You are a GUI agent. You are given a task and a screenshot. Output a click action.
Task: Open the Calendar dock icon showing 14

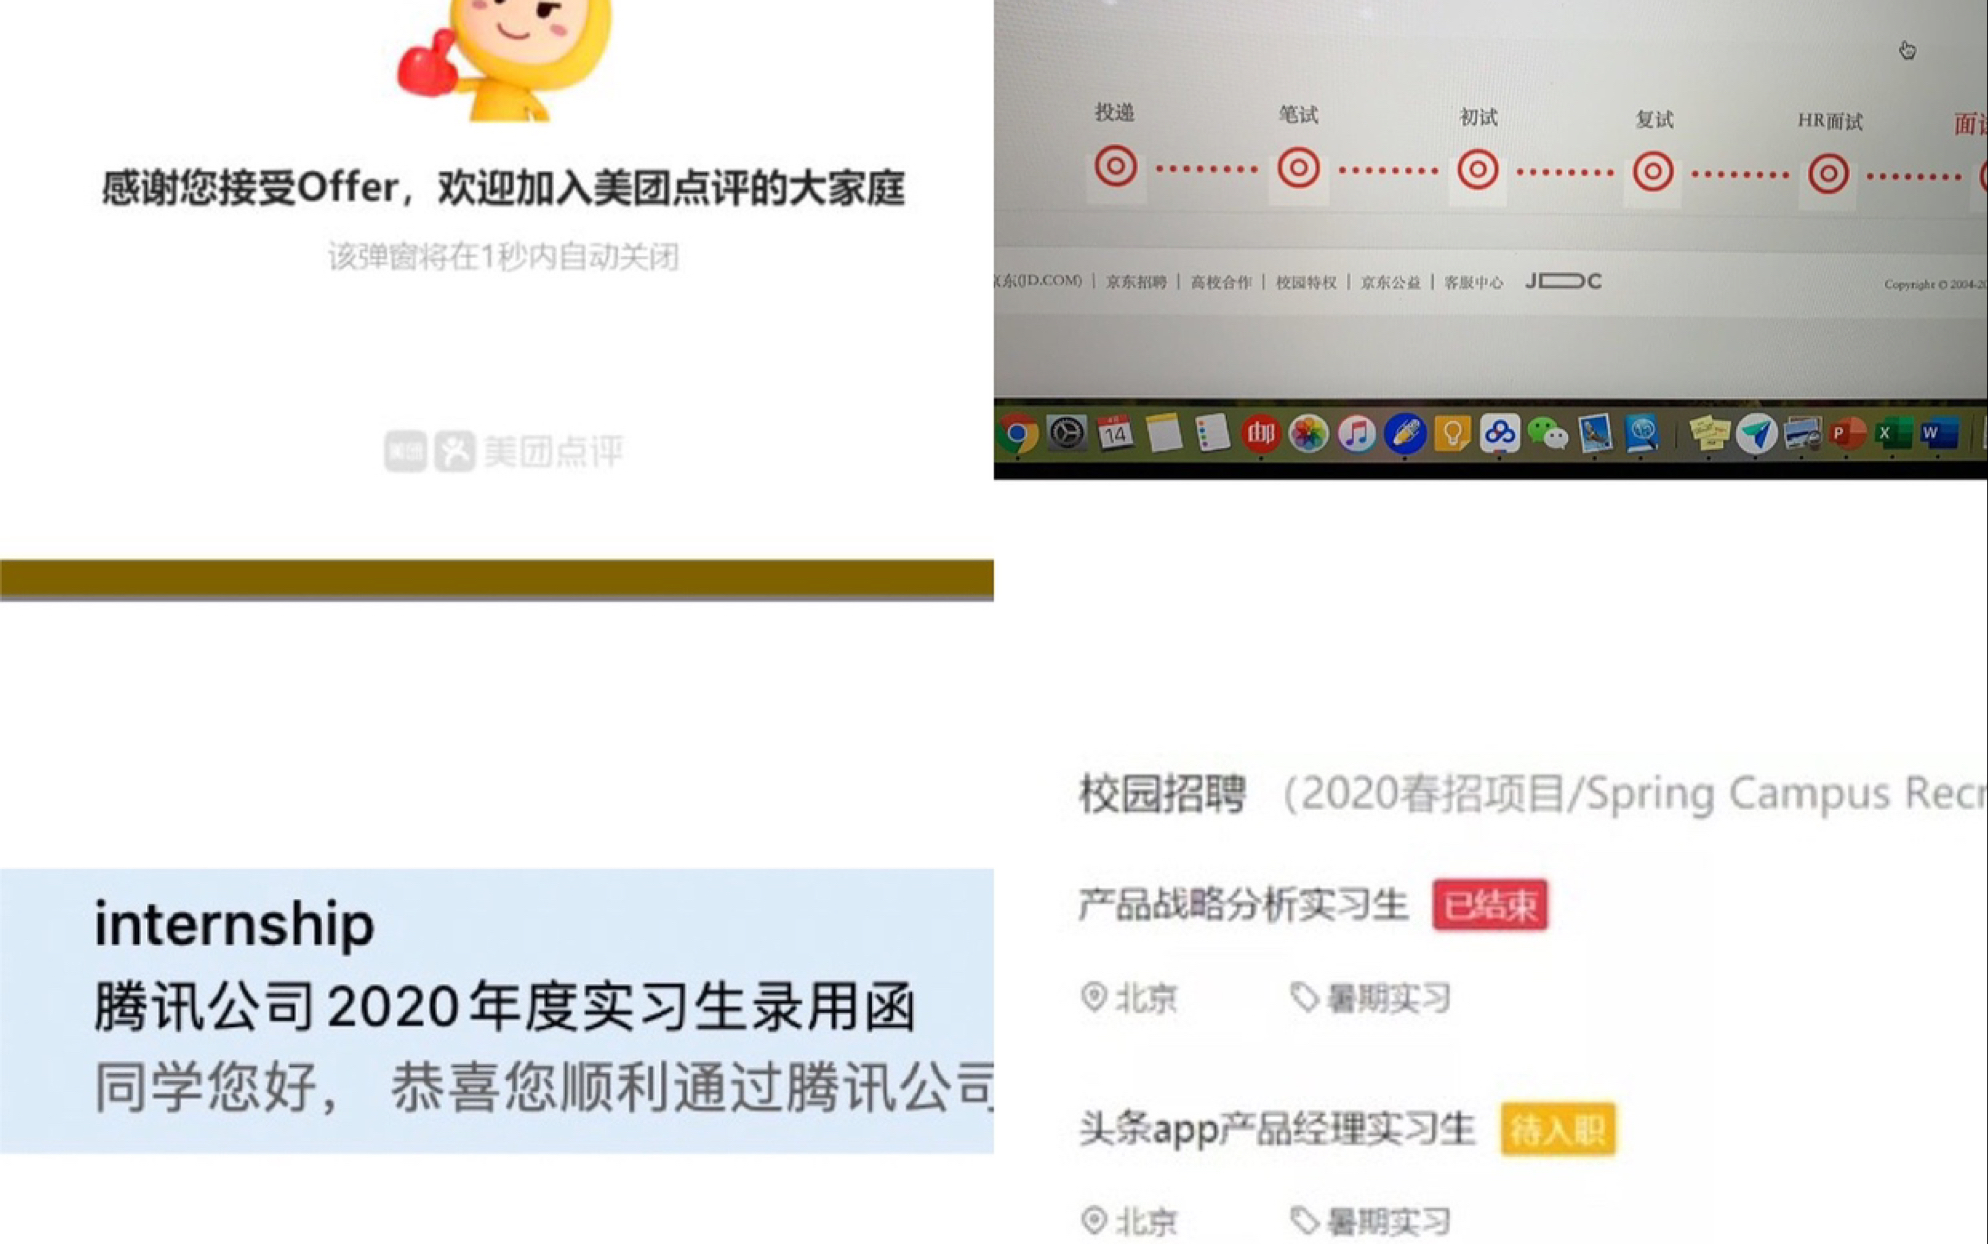tap(1115, 433)
